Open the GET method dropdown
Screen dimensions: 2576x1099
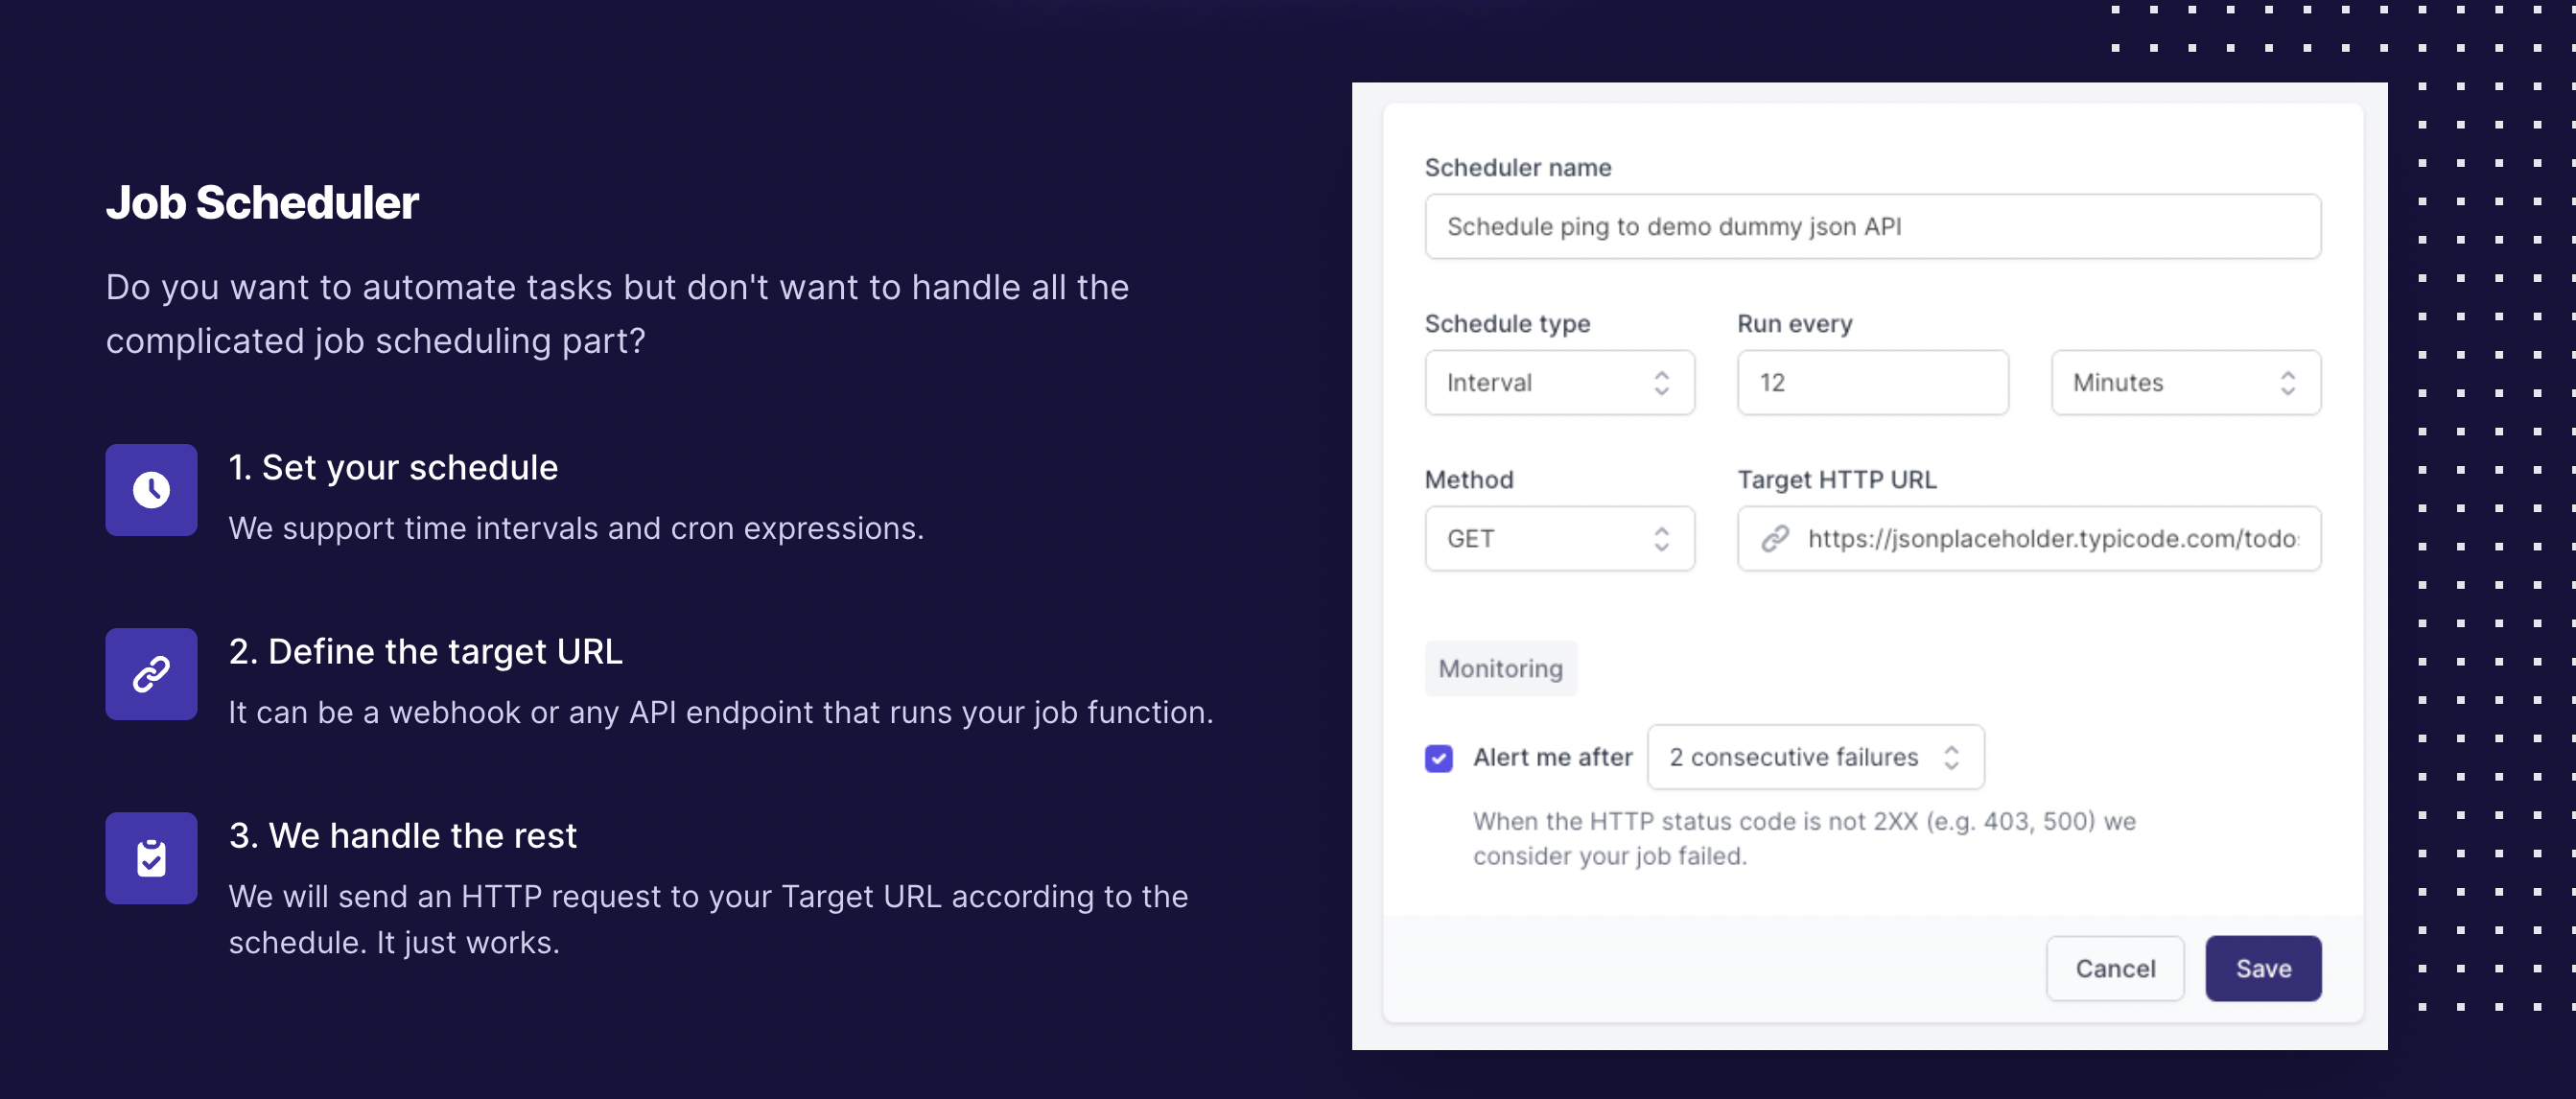pyautogui.click(x=1559, y=539)
